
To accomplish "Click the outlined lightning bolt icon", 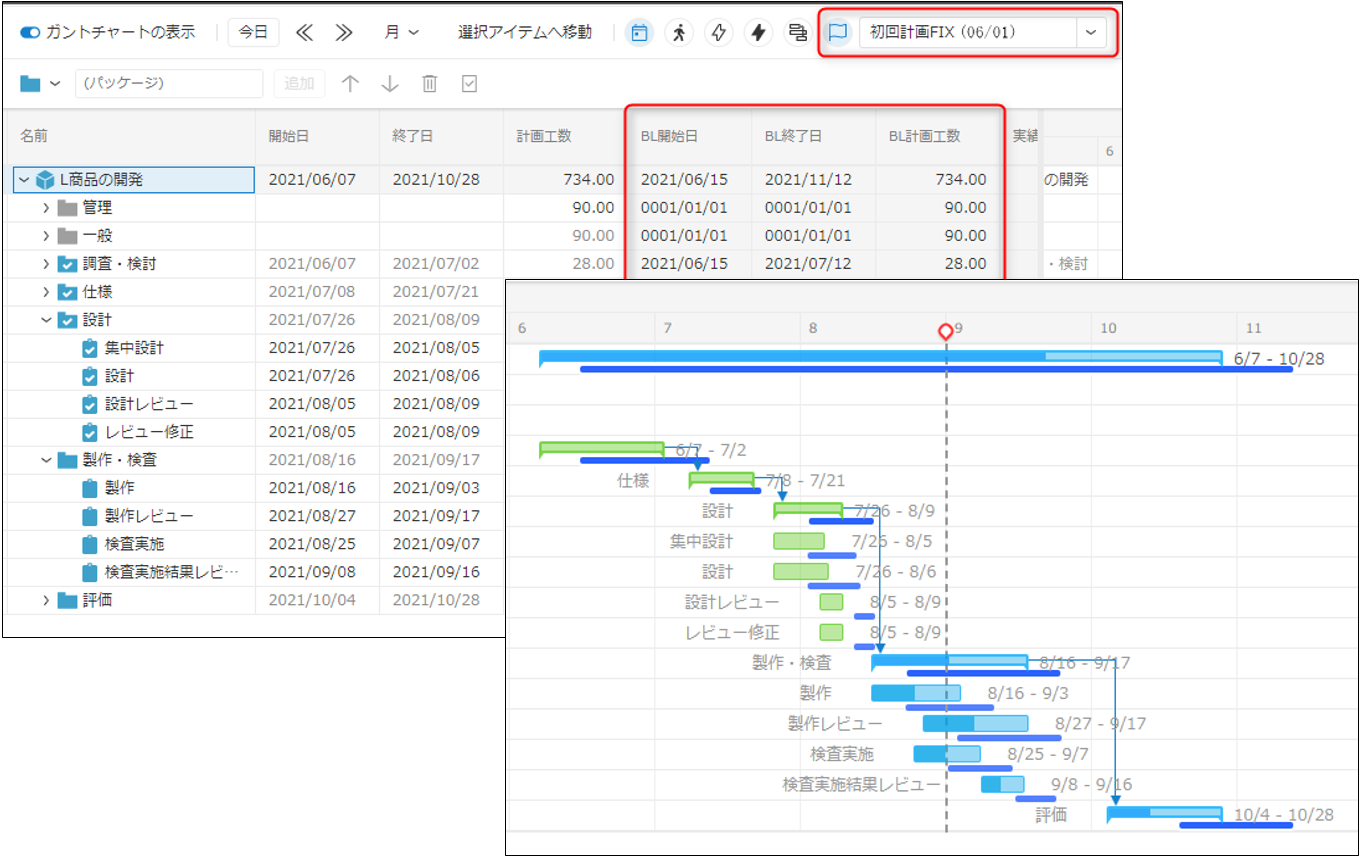I will pyautogui.click(x=718, y=33).
